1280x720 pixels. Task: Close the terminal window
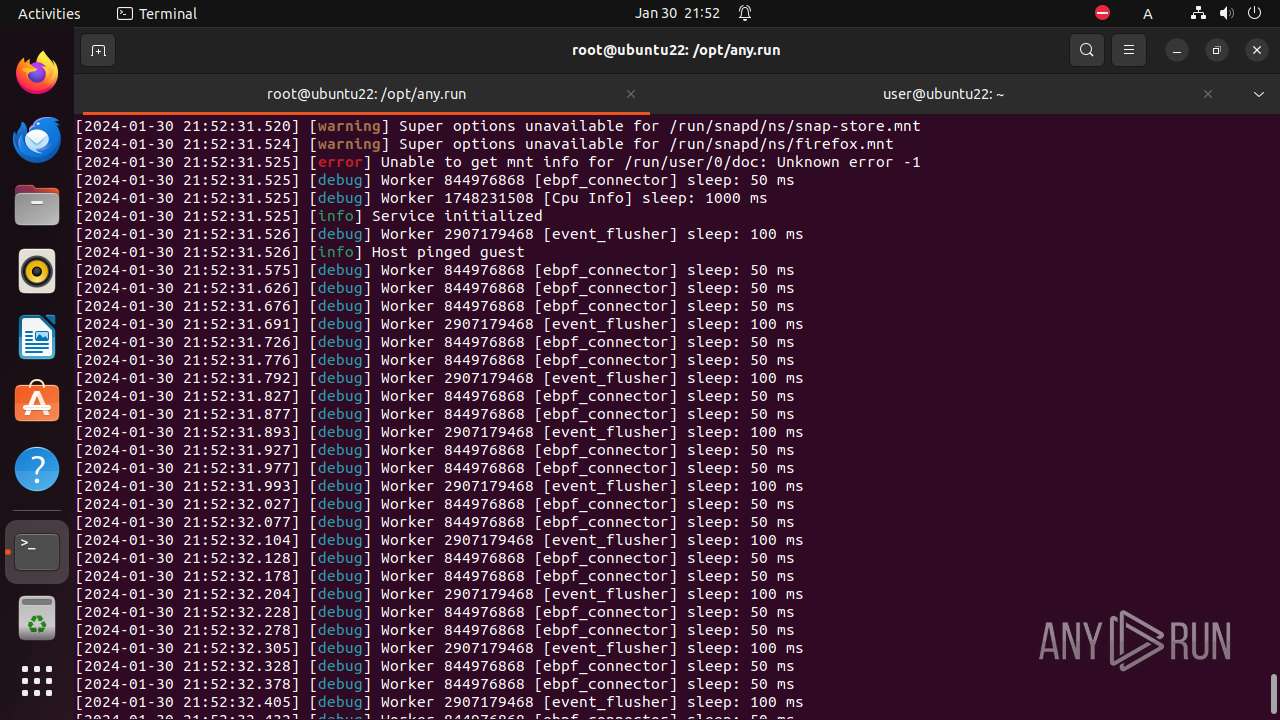coord(1257,50)
